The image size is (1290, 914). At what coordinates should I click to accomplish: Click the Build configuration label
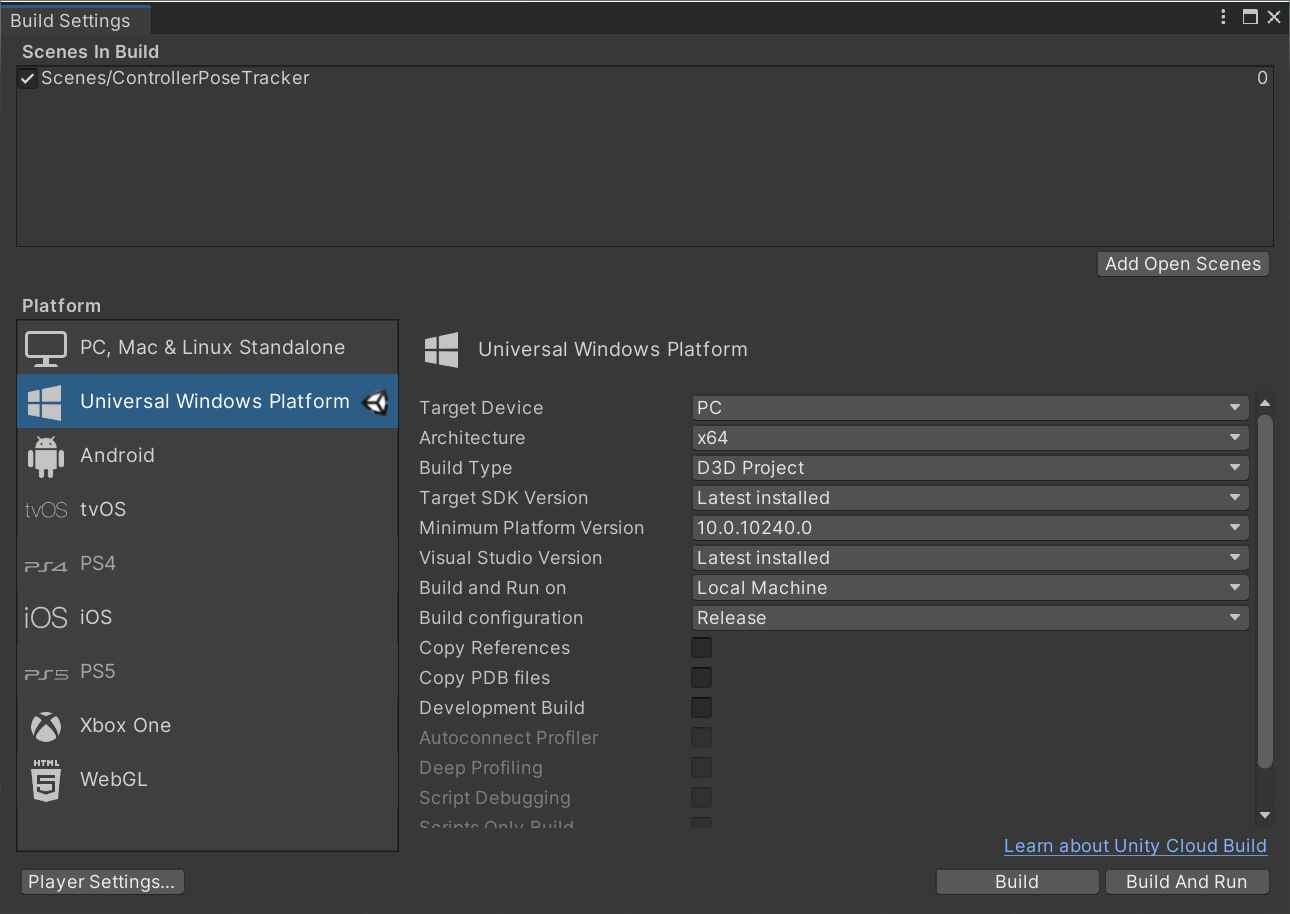tap(501, 618)
